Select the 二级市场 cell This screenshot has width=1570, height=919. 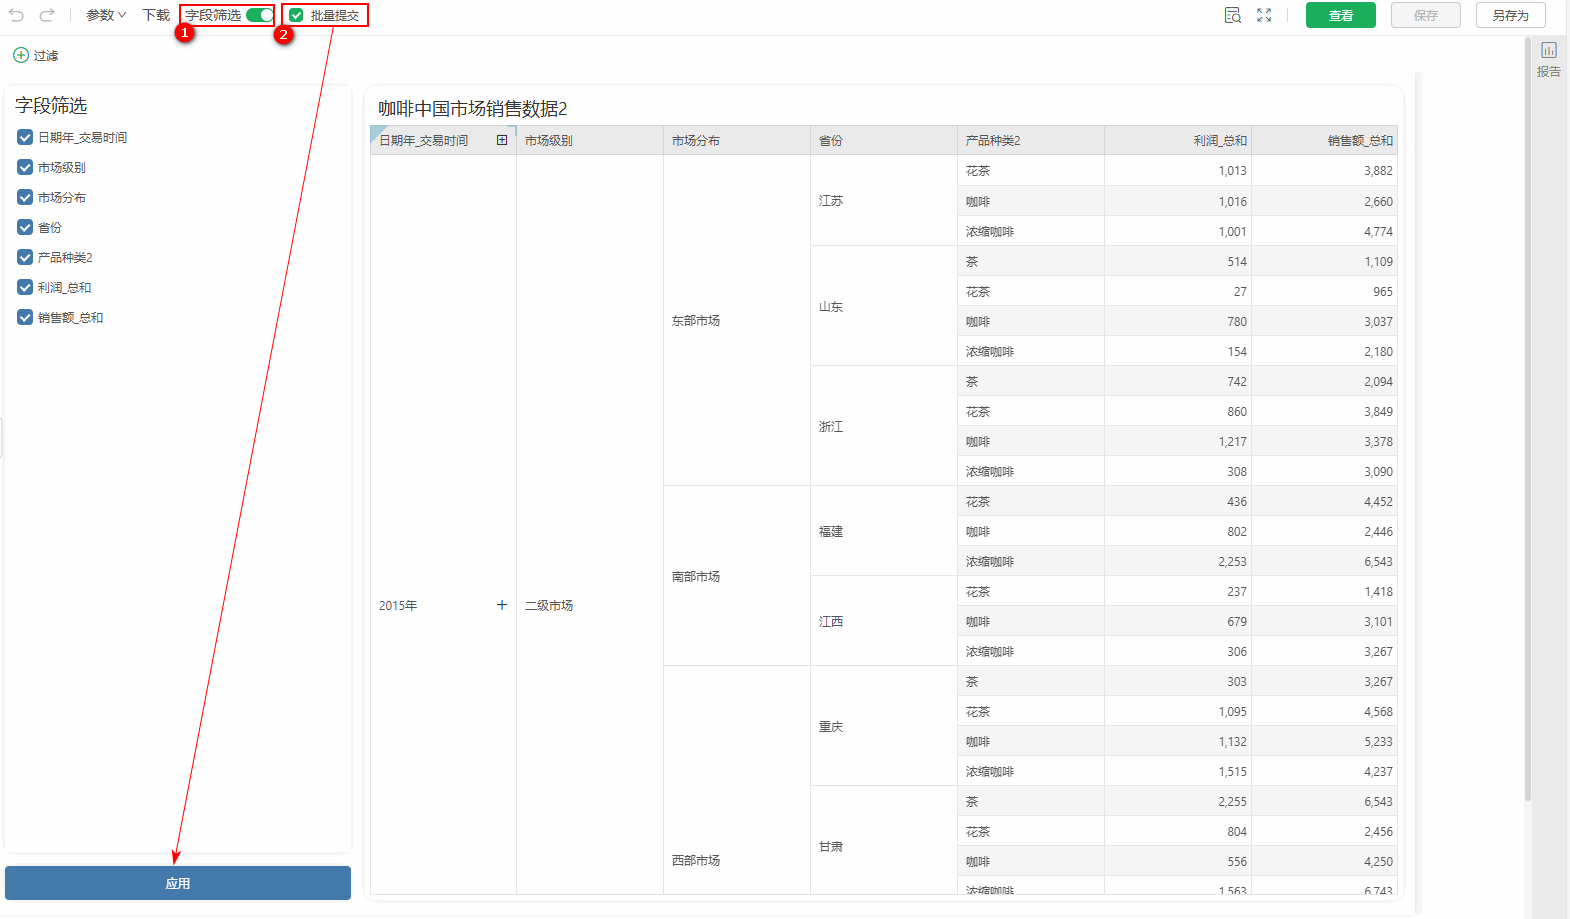590,525
